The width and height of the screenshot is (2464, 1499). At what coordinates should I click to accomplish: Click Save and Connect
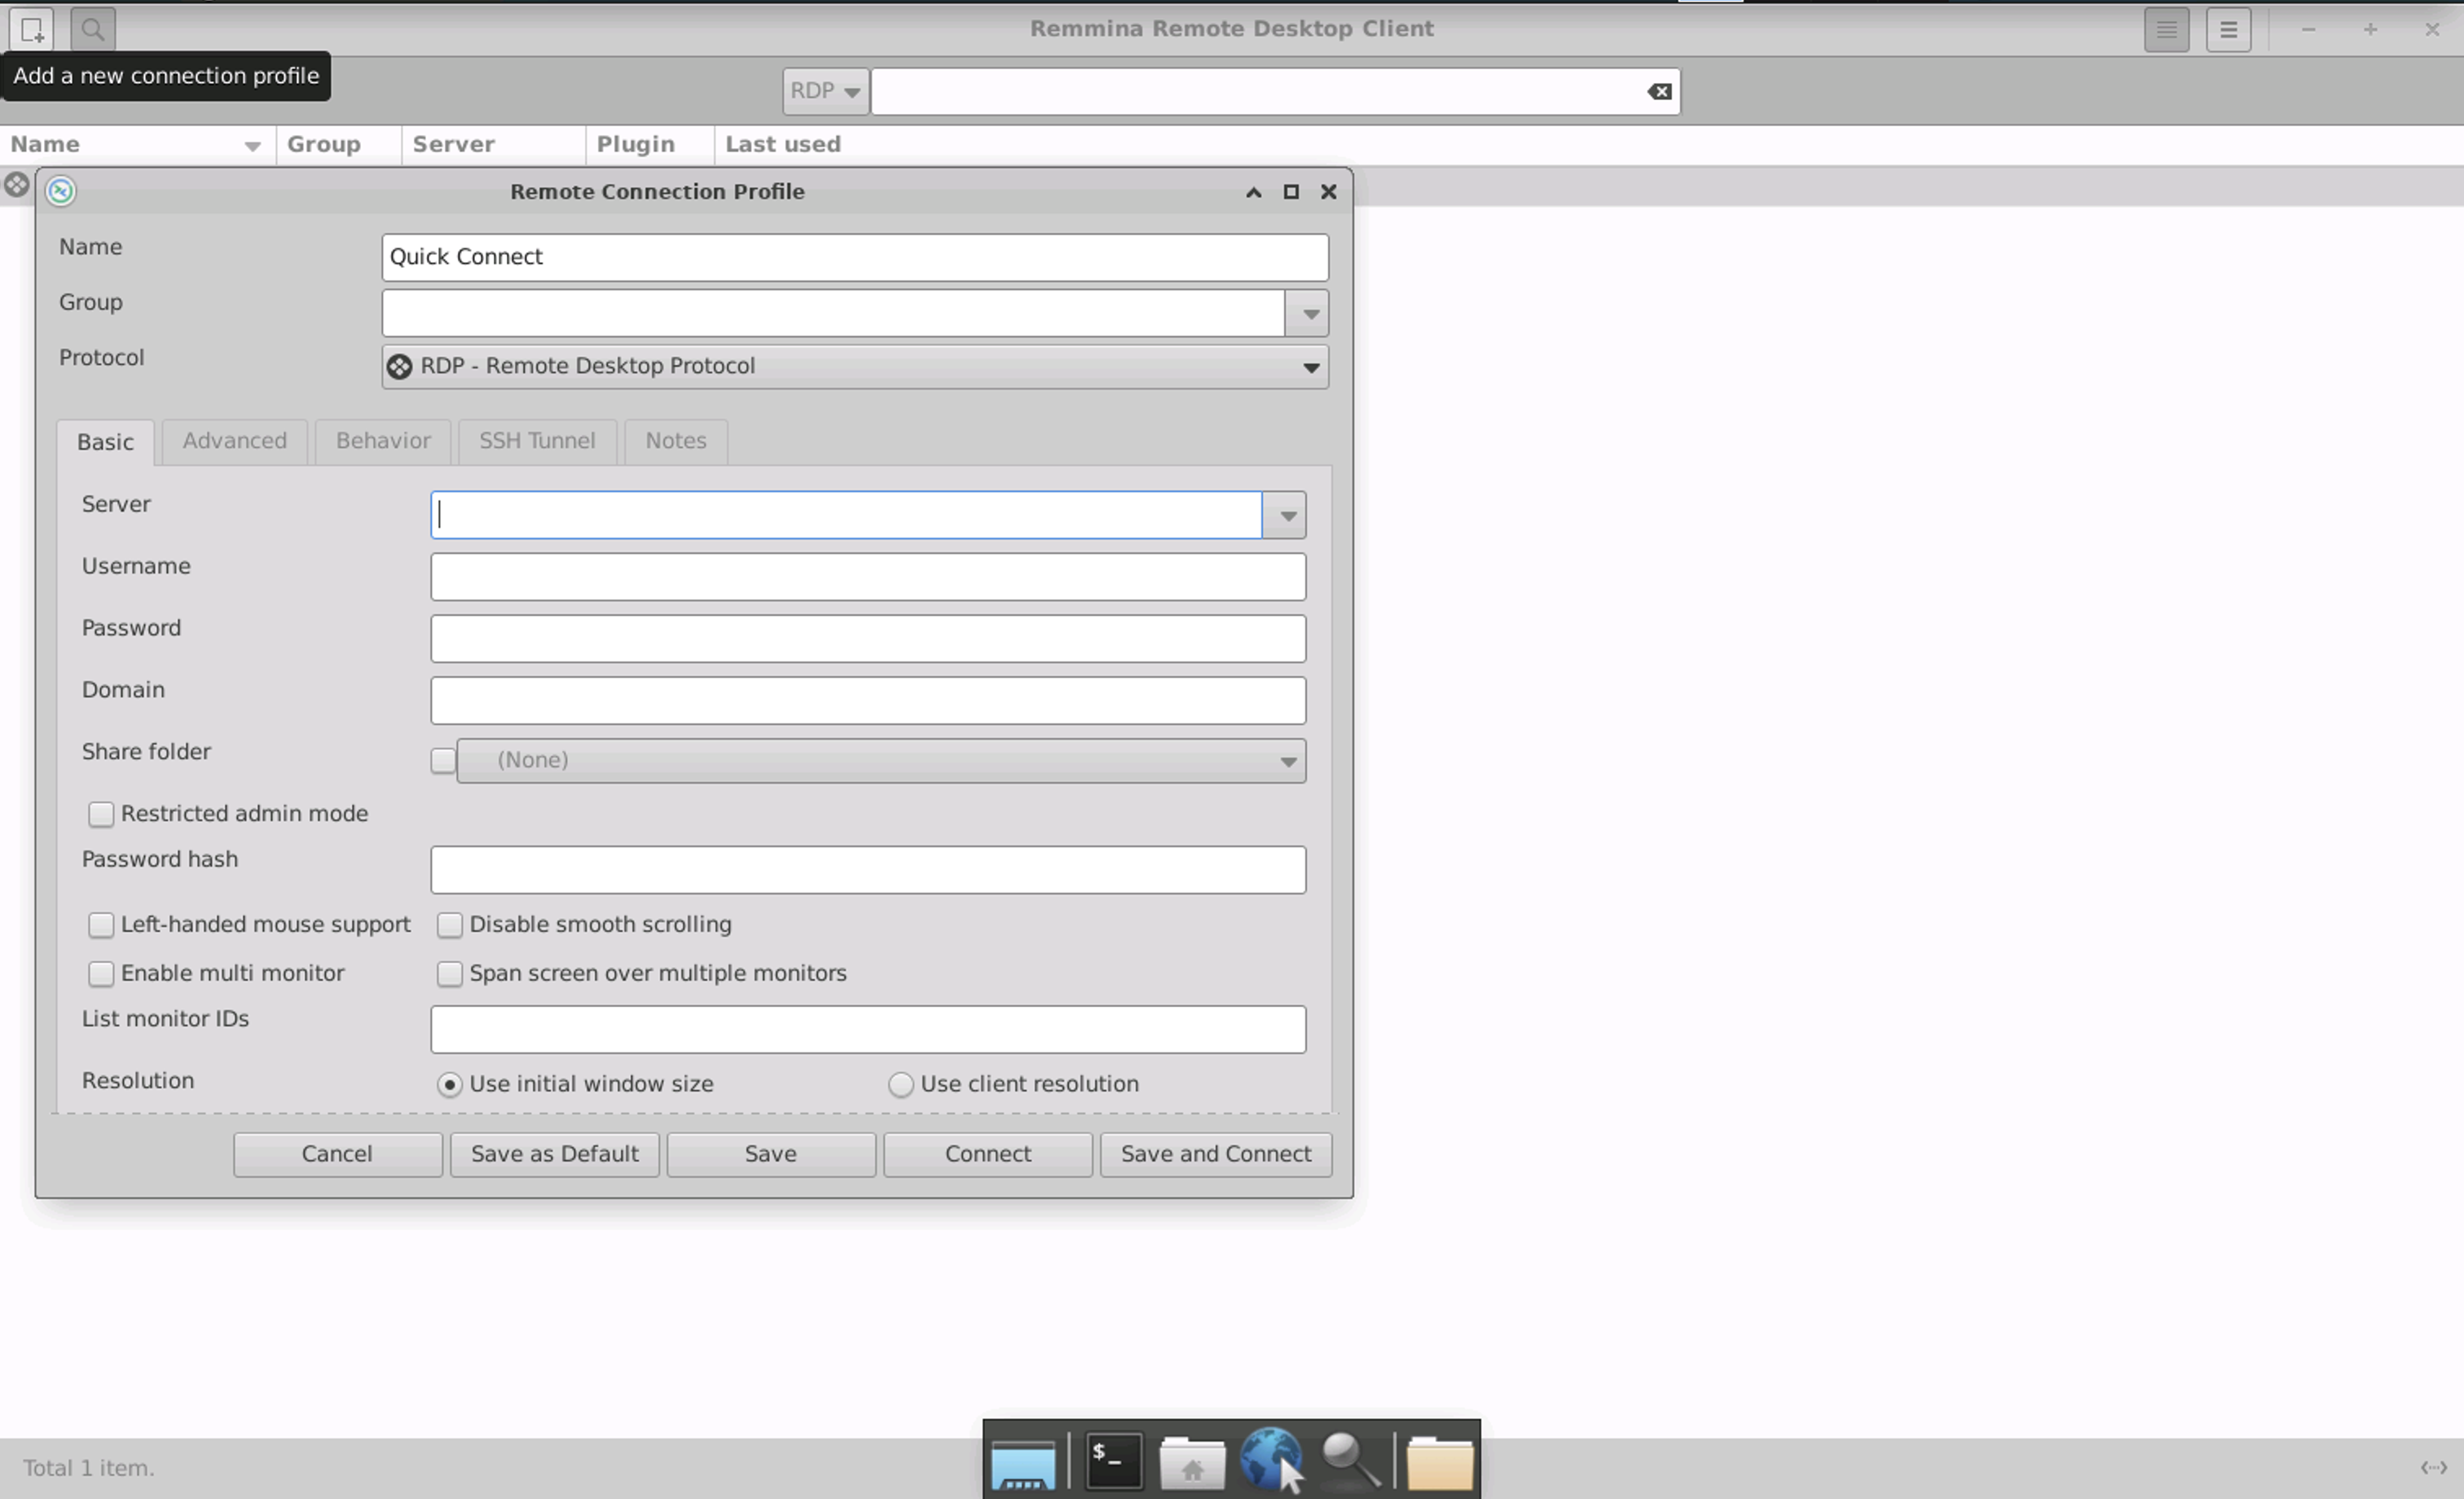[1216, 1155]
